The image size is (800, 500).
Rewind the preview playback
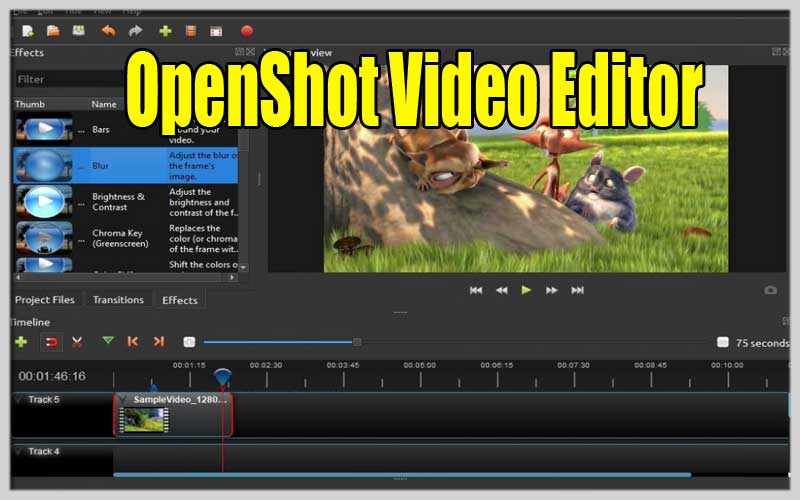[502, 290]
